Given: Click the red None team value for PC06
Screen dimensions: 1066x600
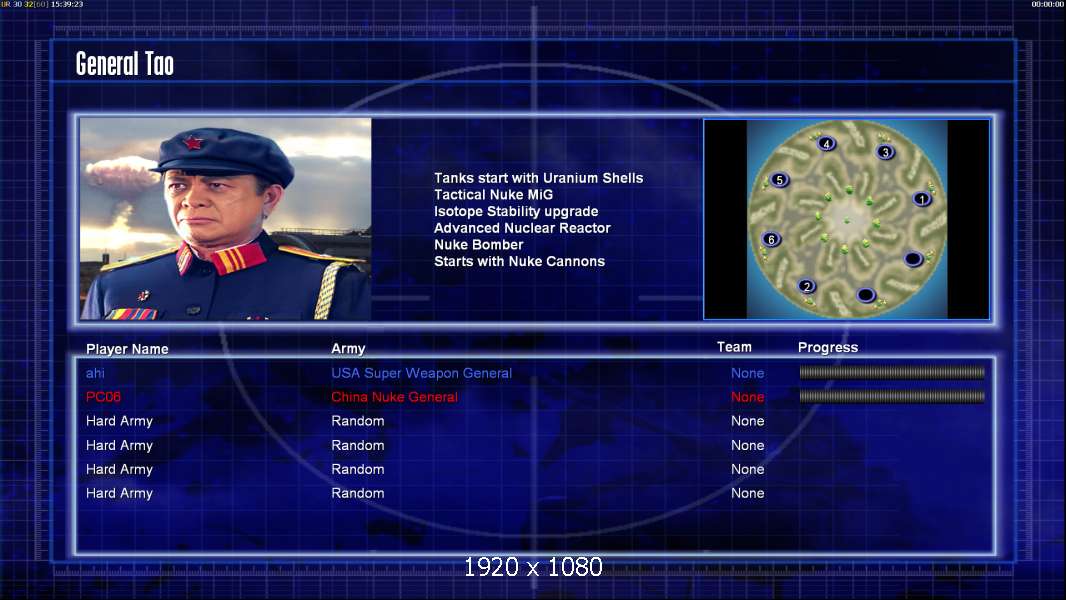Looking at the screenshot, I should 747,397.
